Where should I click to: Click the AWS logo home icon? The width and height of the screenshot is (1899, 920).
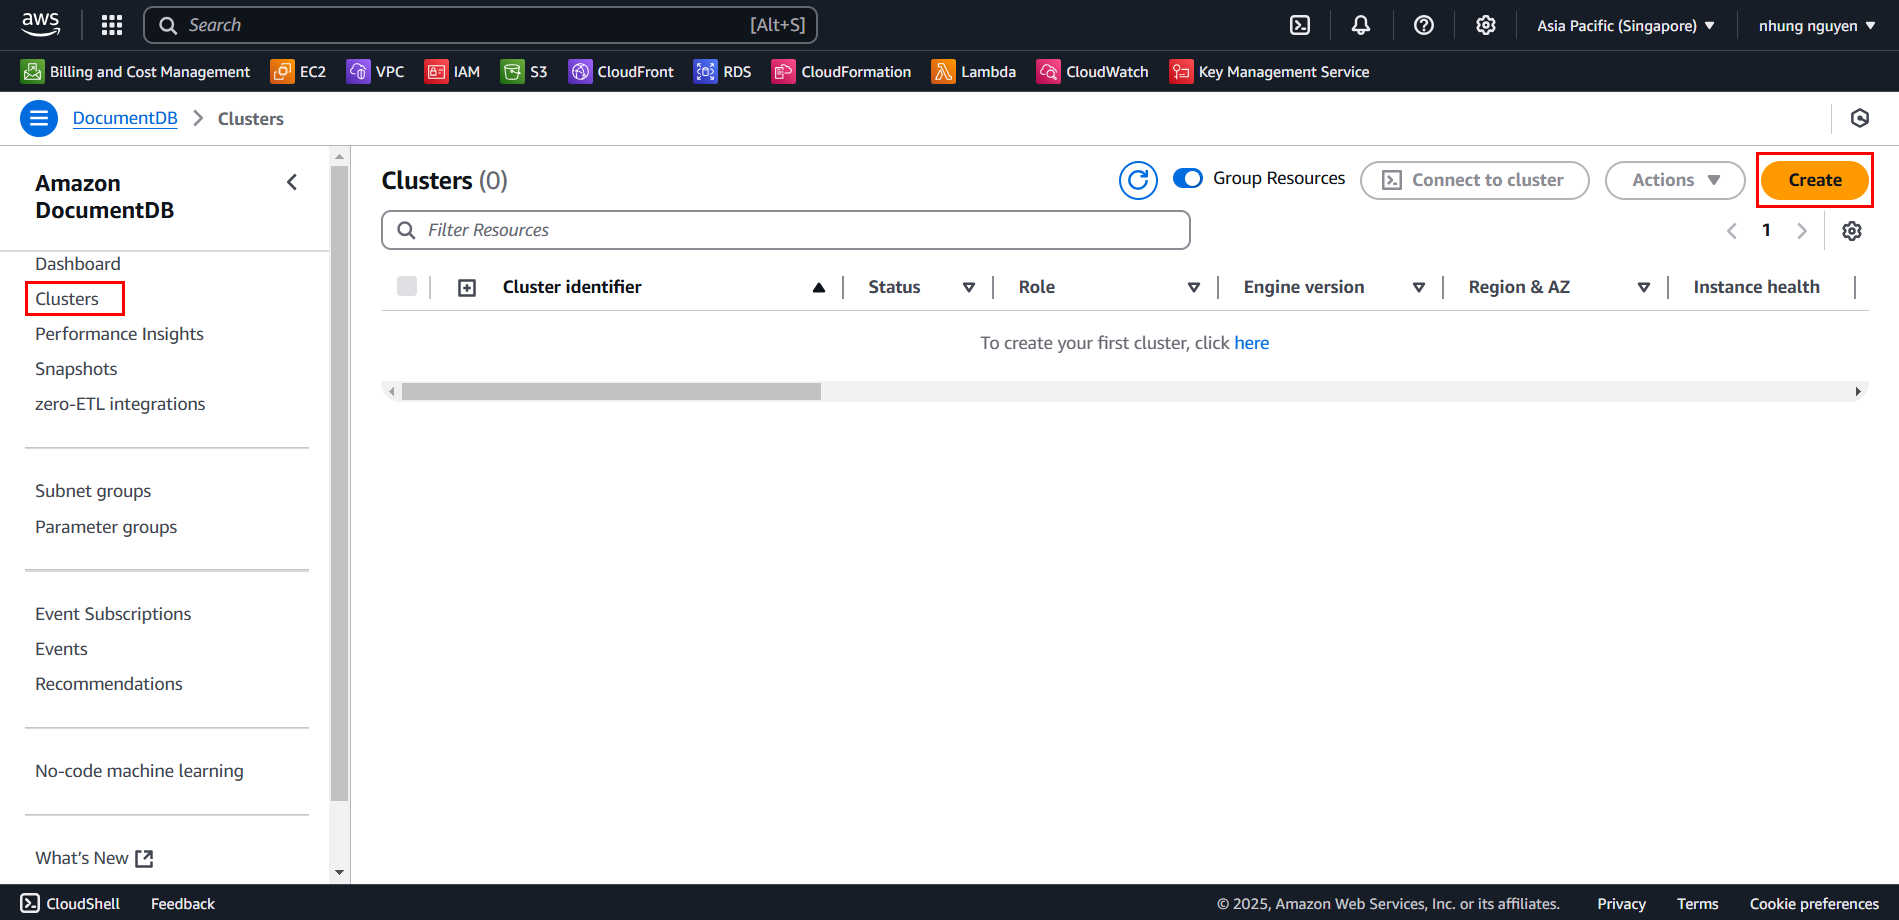[x=41, y=24]
